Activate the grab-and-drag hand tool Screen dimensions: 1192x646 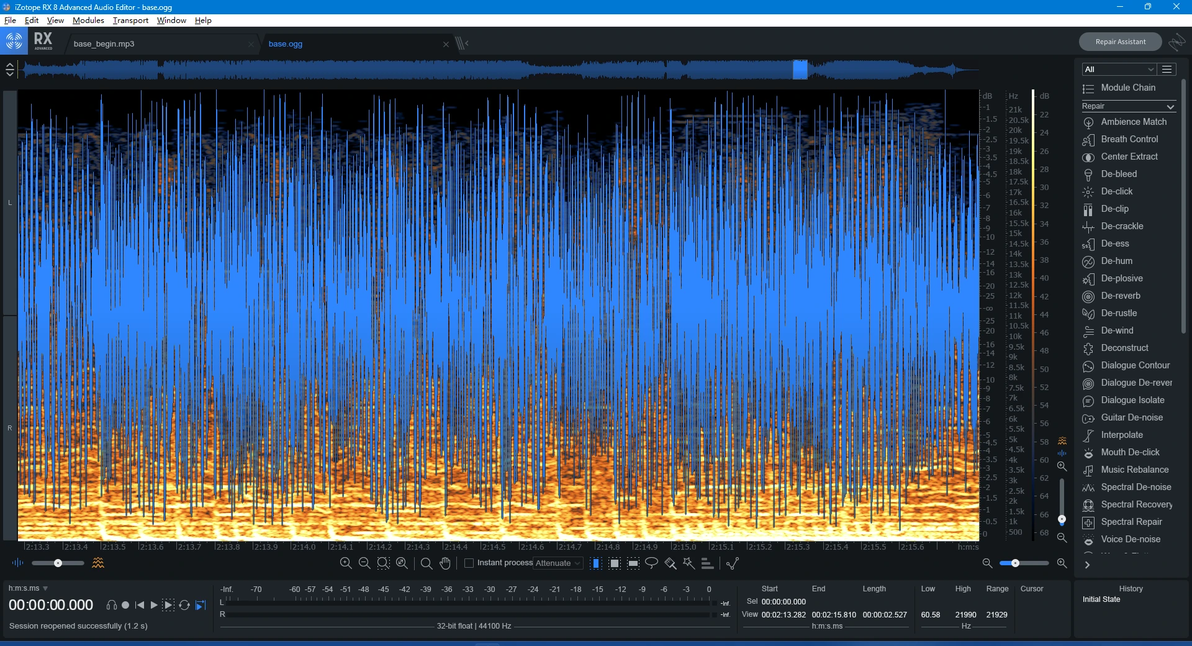445,563
